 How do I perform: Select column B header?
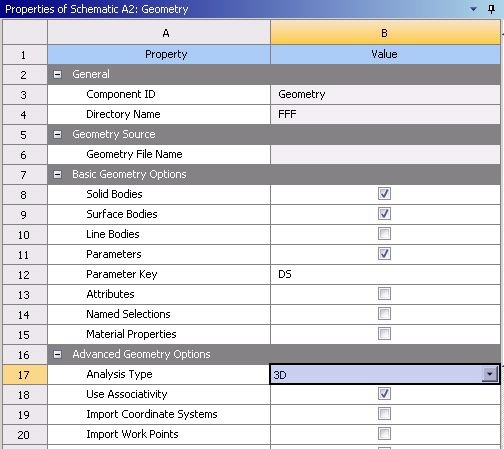385,32
